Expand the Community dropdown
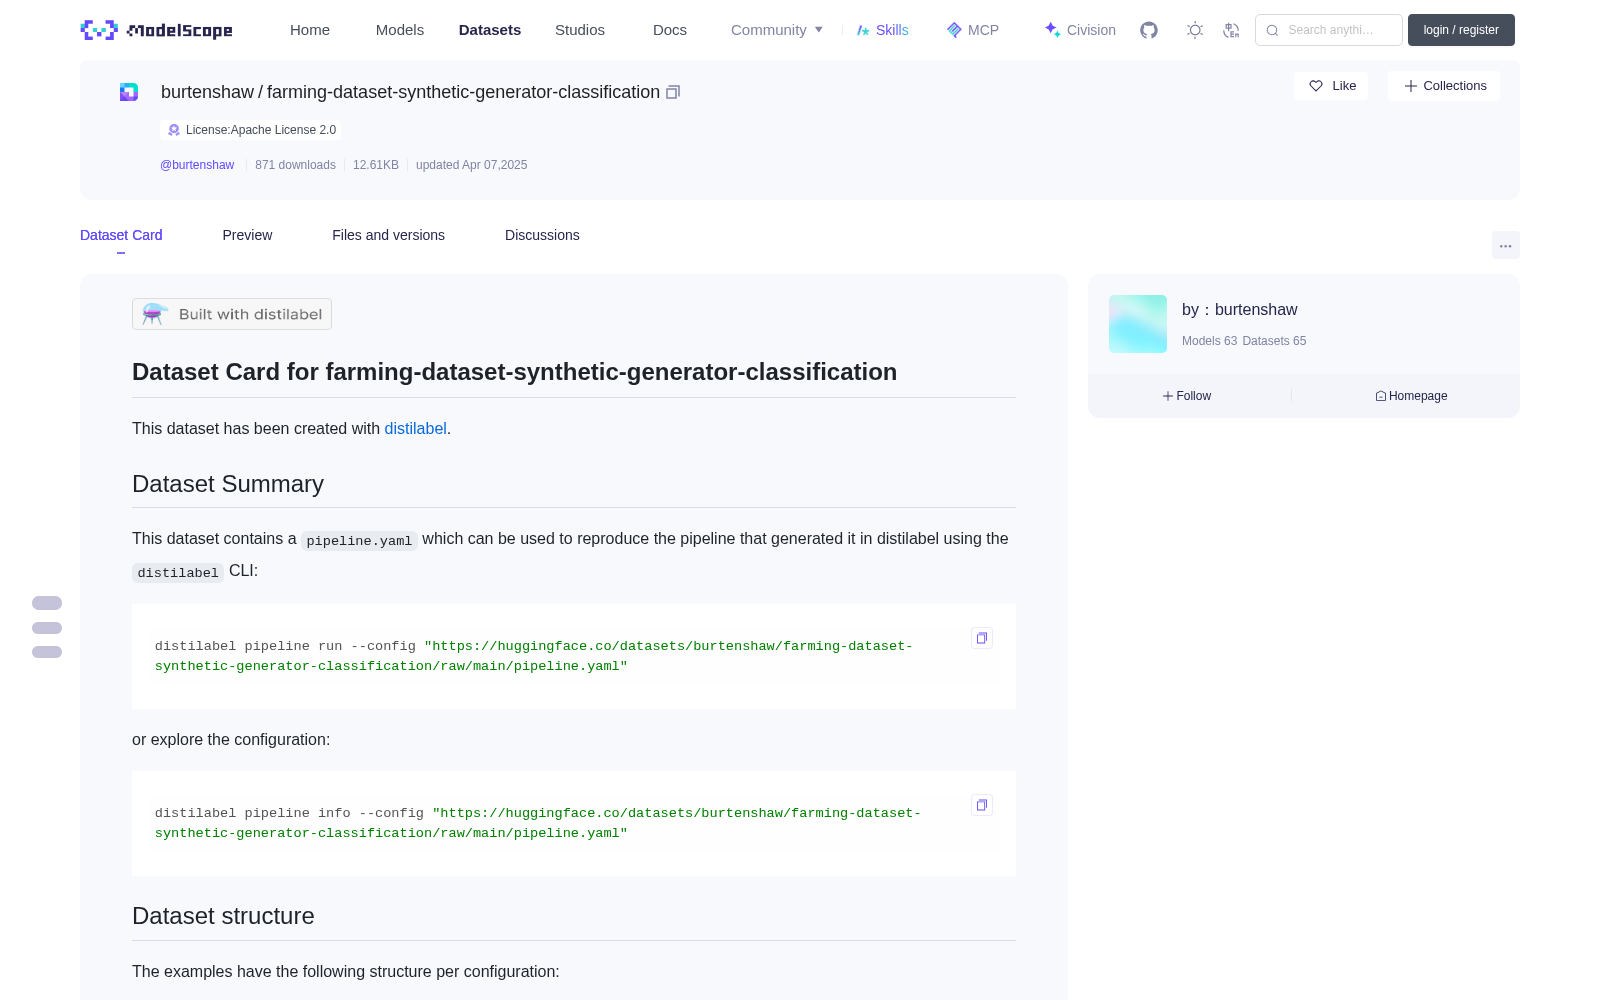 point(777,30)
